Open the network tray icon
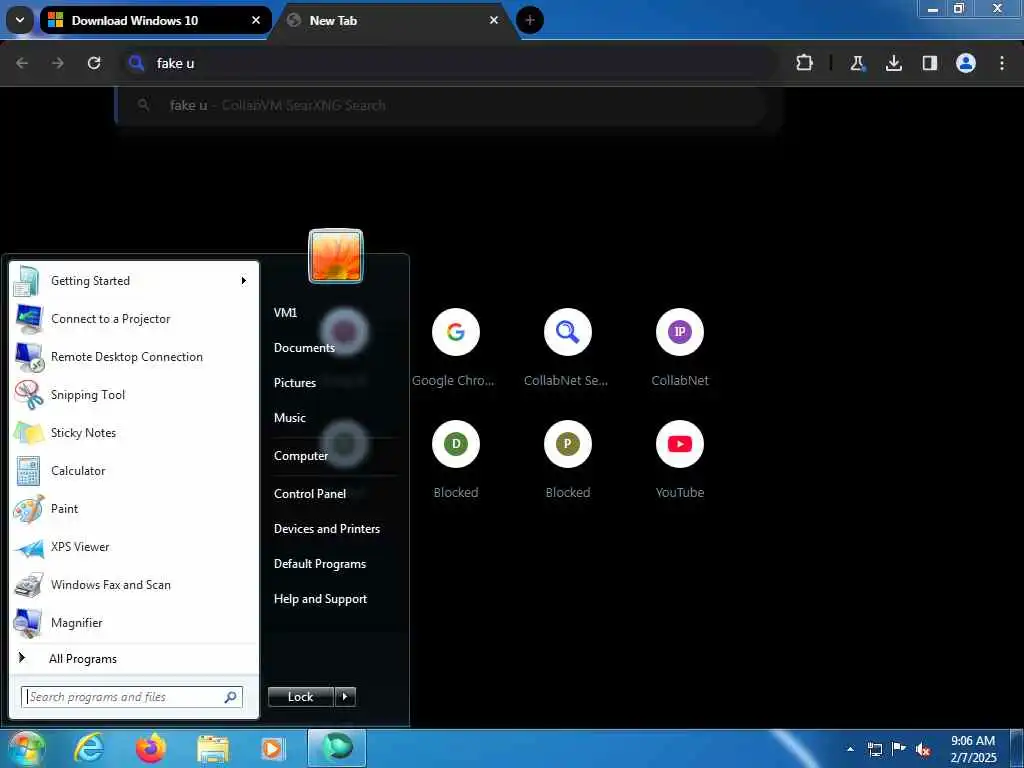The height and width of the screenshot is (768, 1024). pos(874,749)
